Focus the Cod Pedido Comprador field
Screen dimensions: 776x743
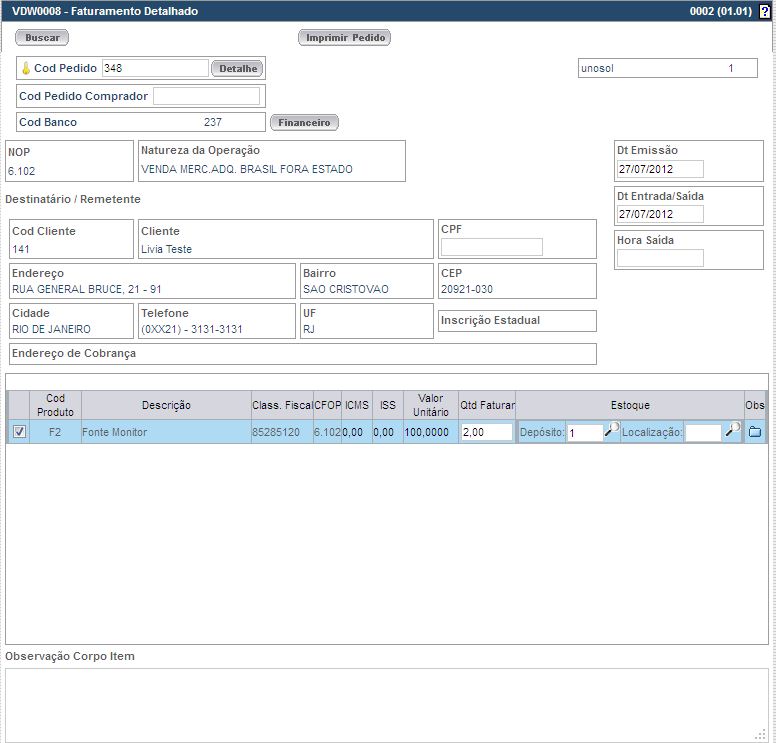point(205,96)
